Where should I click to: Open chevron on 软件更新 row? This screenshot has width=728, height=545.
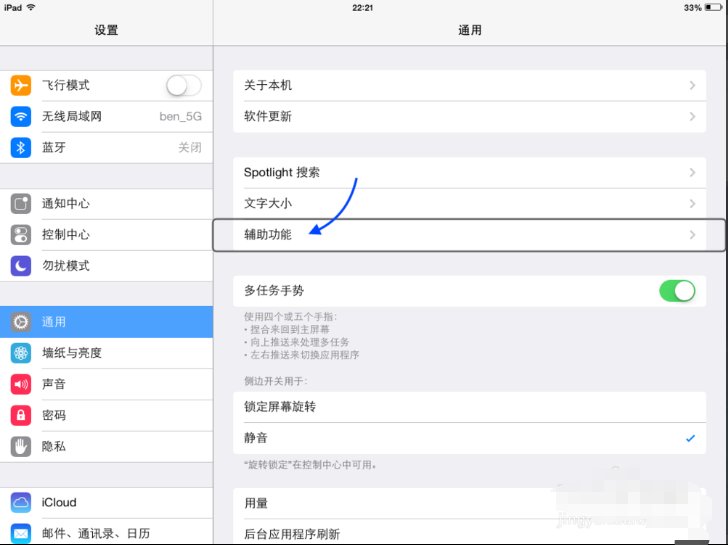pos(692,117)
